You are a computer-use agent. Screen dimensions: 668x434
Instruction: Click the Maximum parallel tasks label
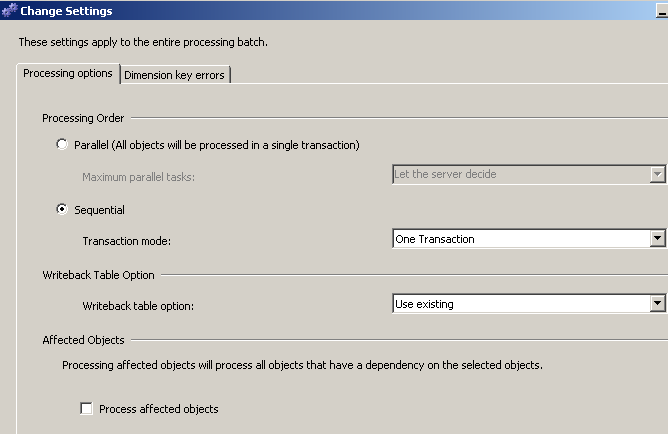pos(138,175)
